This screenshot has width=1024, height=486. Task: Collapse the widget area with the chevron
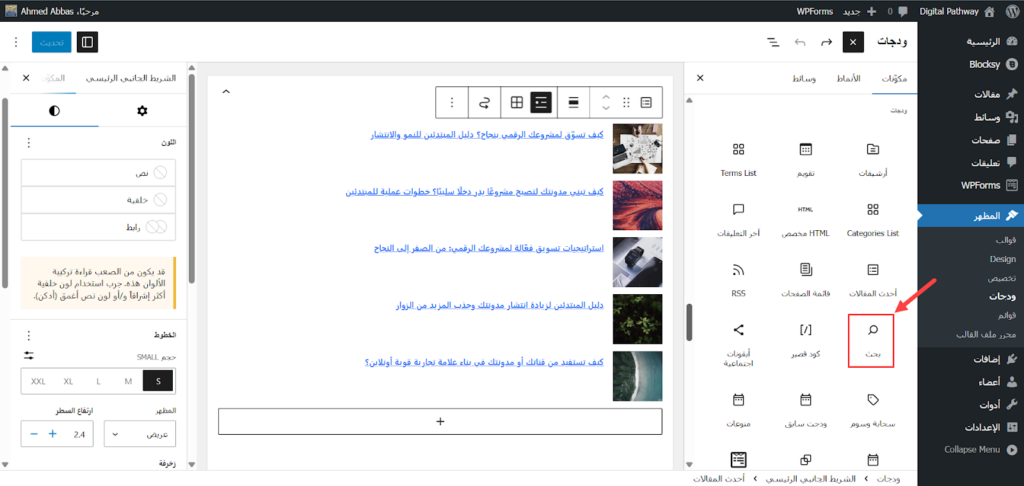coord(225,92)
